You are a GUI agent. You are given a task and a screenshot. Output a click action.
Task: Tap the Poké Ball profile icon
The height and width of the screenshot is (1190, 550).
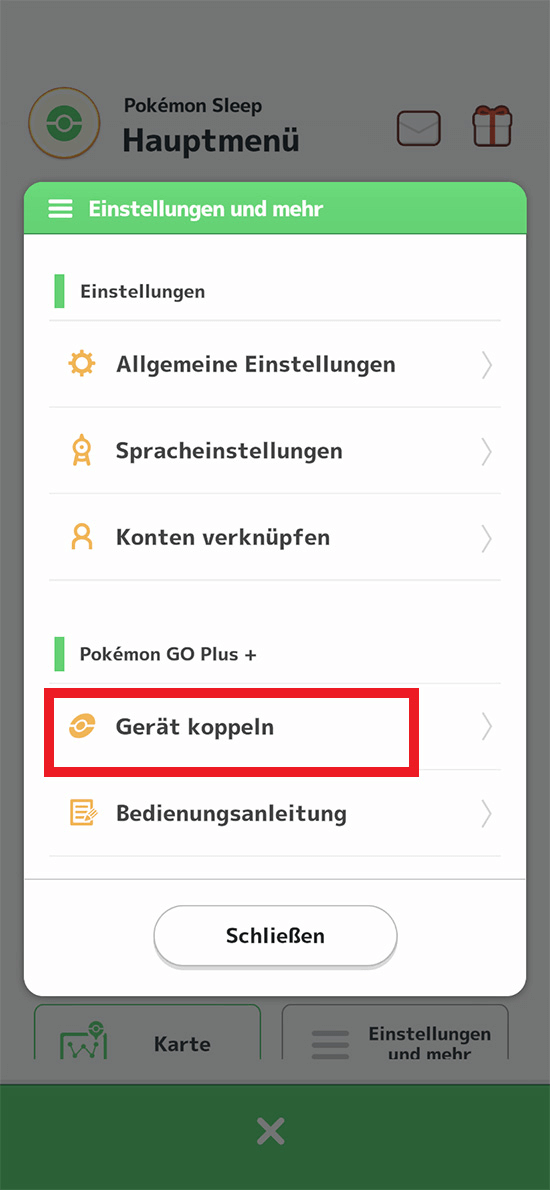pos(64,124)
